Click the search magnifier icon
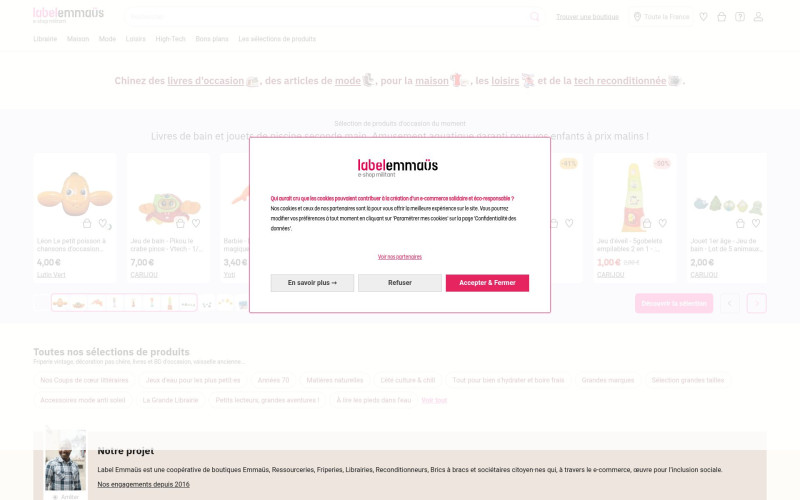 pyautogui.click(x=534, y=17)
